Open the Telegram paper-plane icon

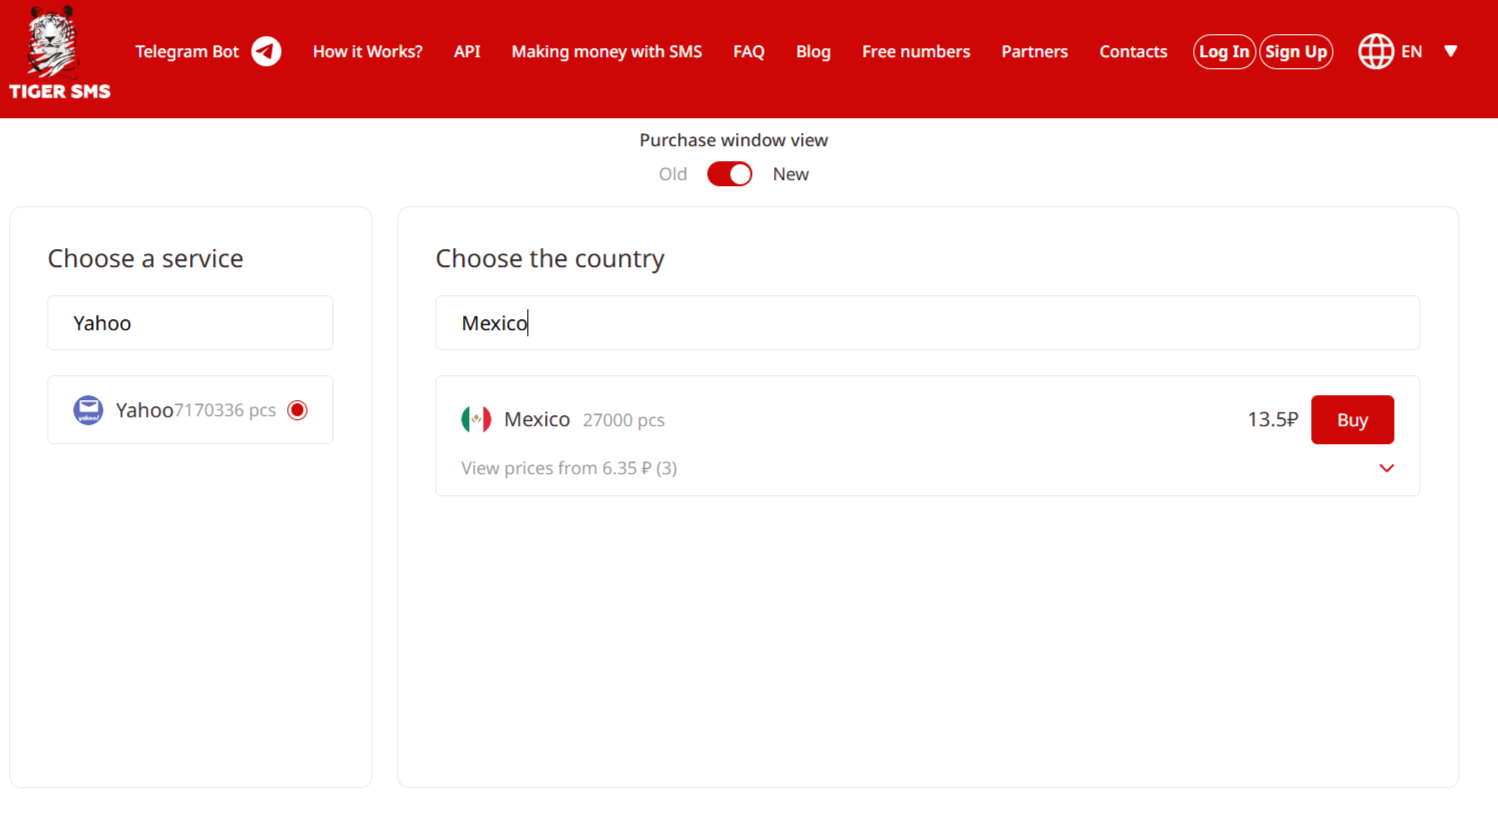click(266, 51)
